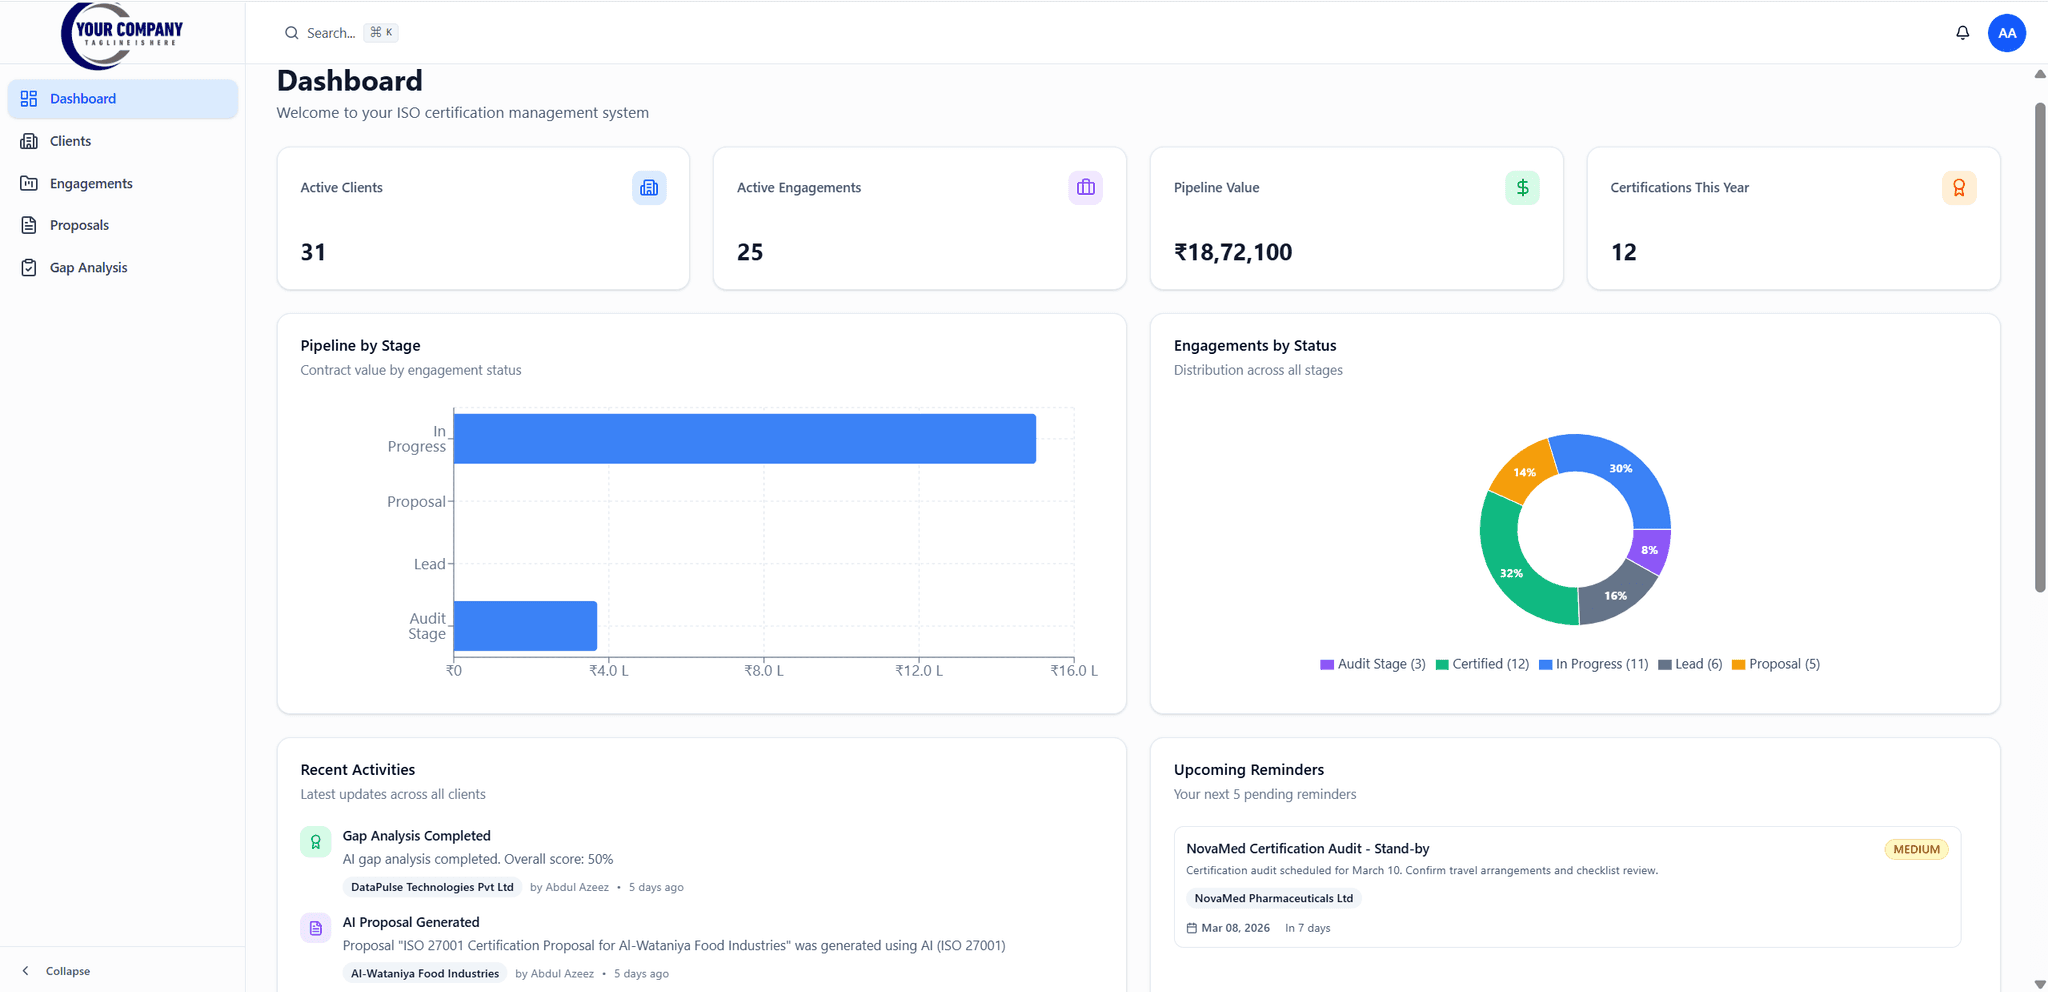Click the Active Engagements briefcase icon

click(x=1085, y=188)
